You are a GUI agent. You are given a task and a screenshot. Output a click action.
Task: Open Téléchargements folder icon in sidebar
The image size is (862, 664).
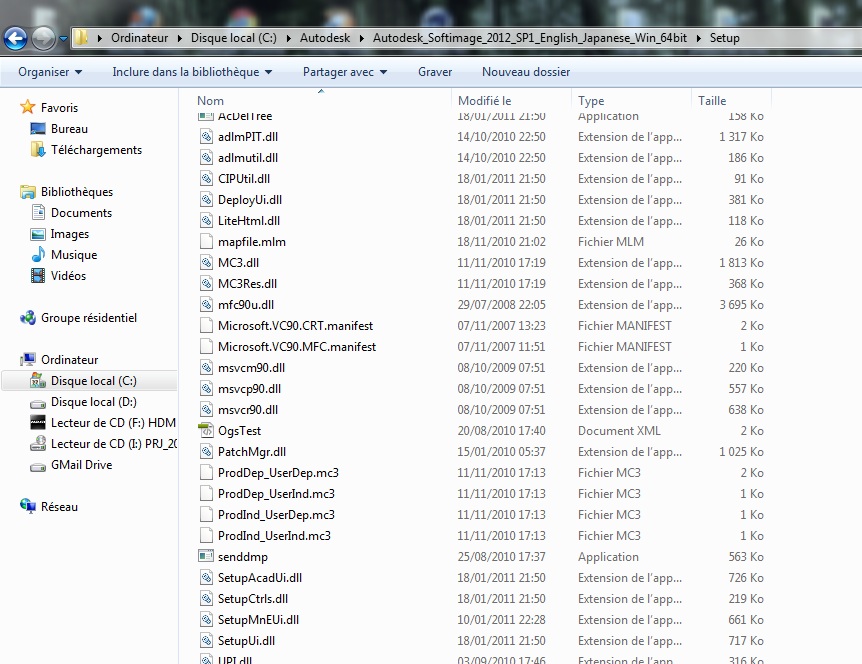pyautogui.click(x=38, y=150)
